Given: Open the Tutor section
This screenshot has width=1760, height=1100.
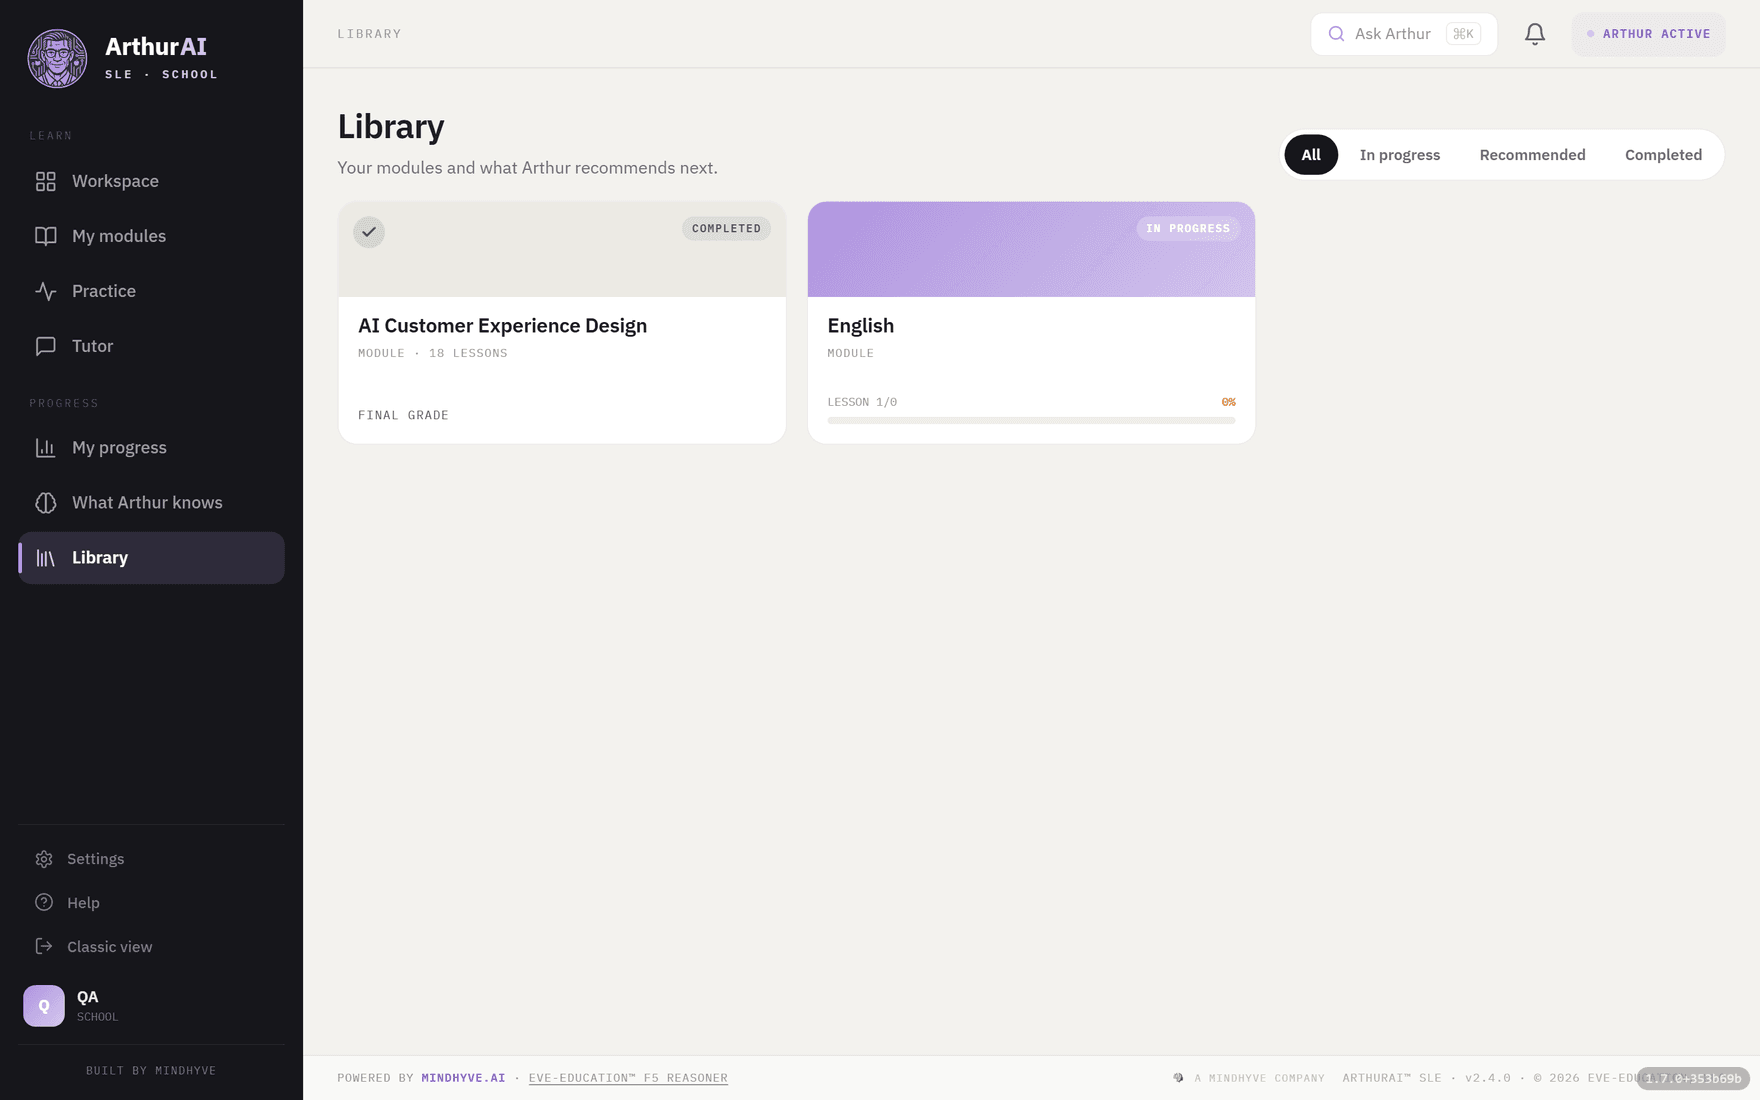Looking at the screenshot, I should pos(152,346).
